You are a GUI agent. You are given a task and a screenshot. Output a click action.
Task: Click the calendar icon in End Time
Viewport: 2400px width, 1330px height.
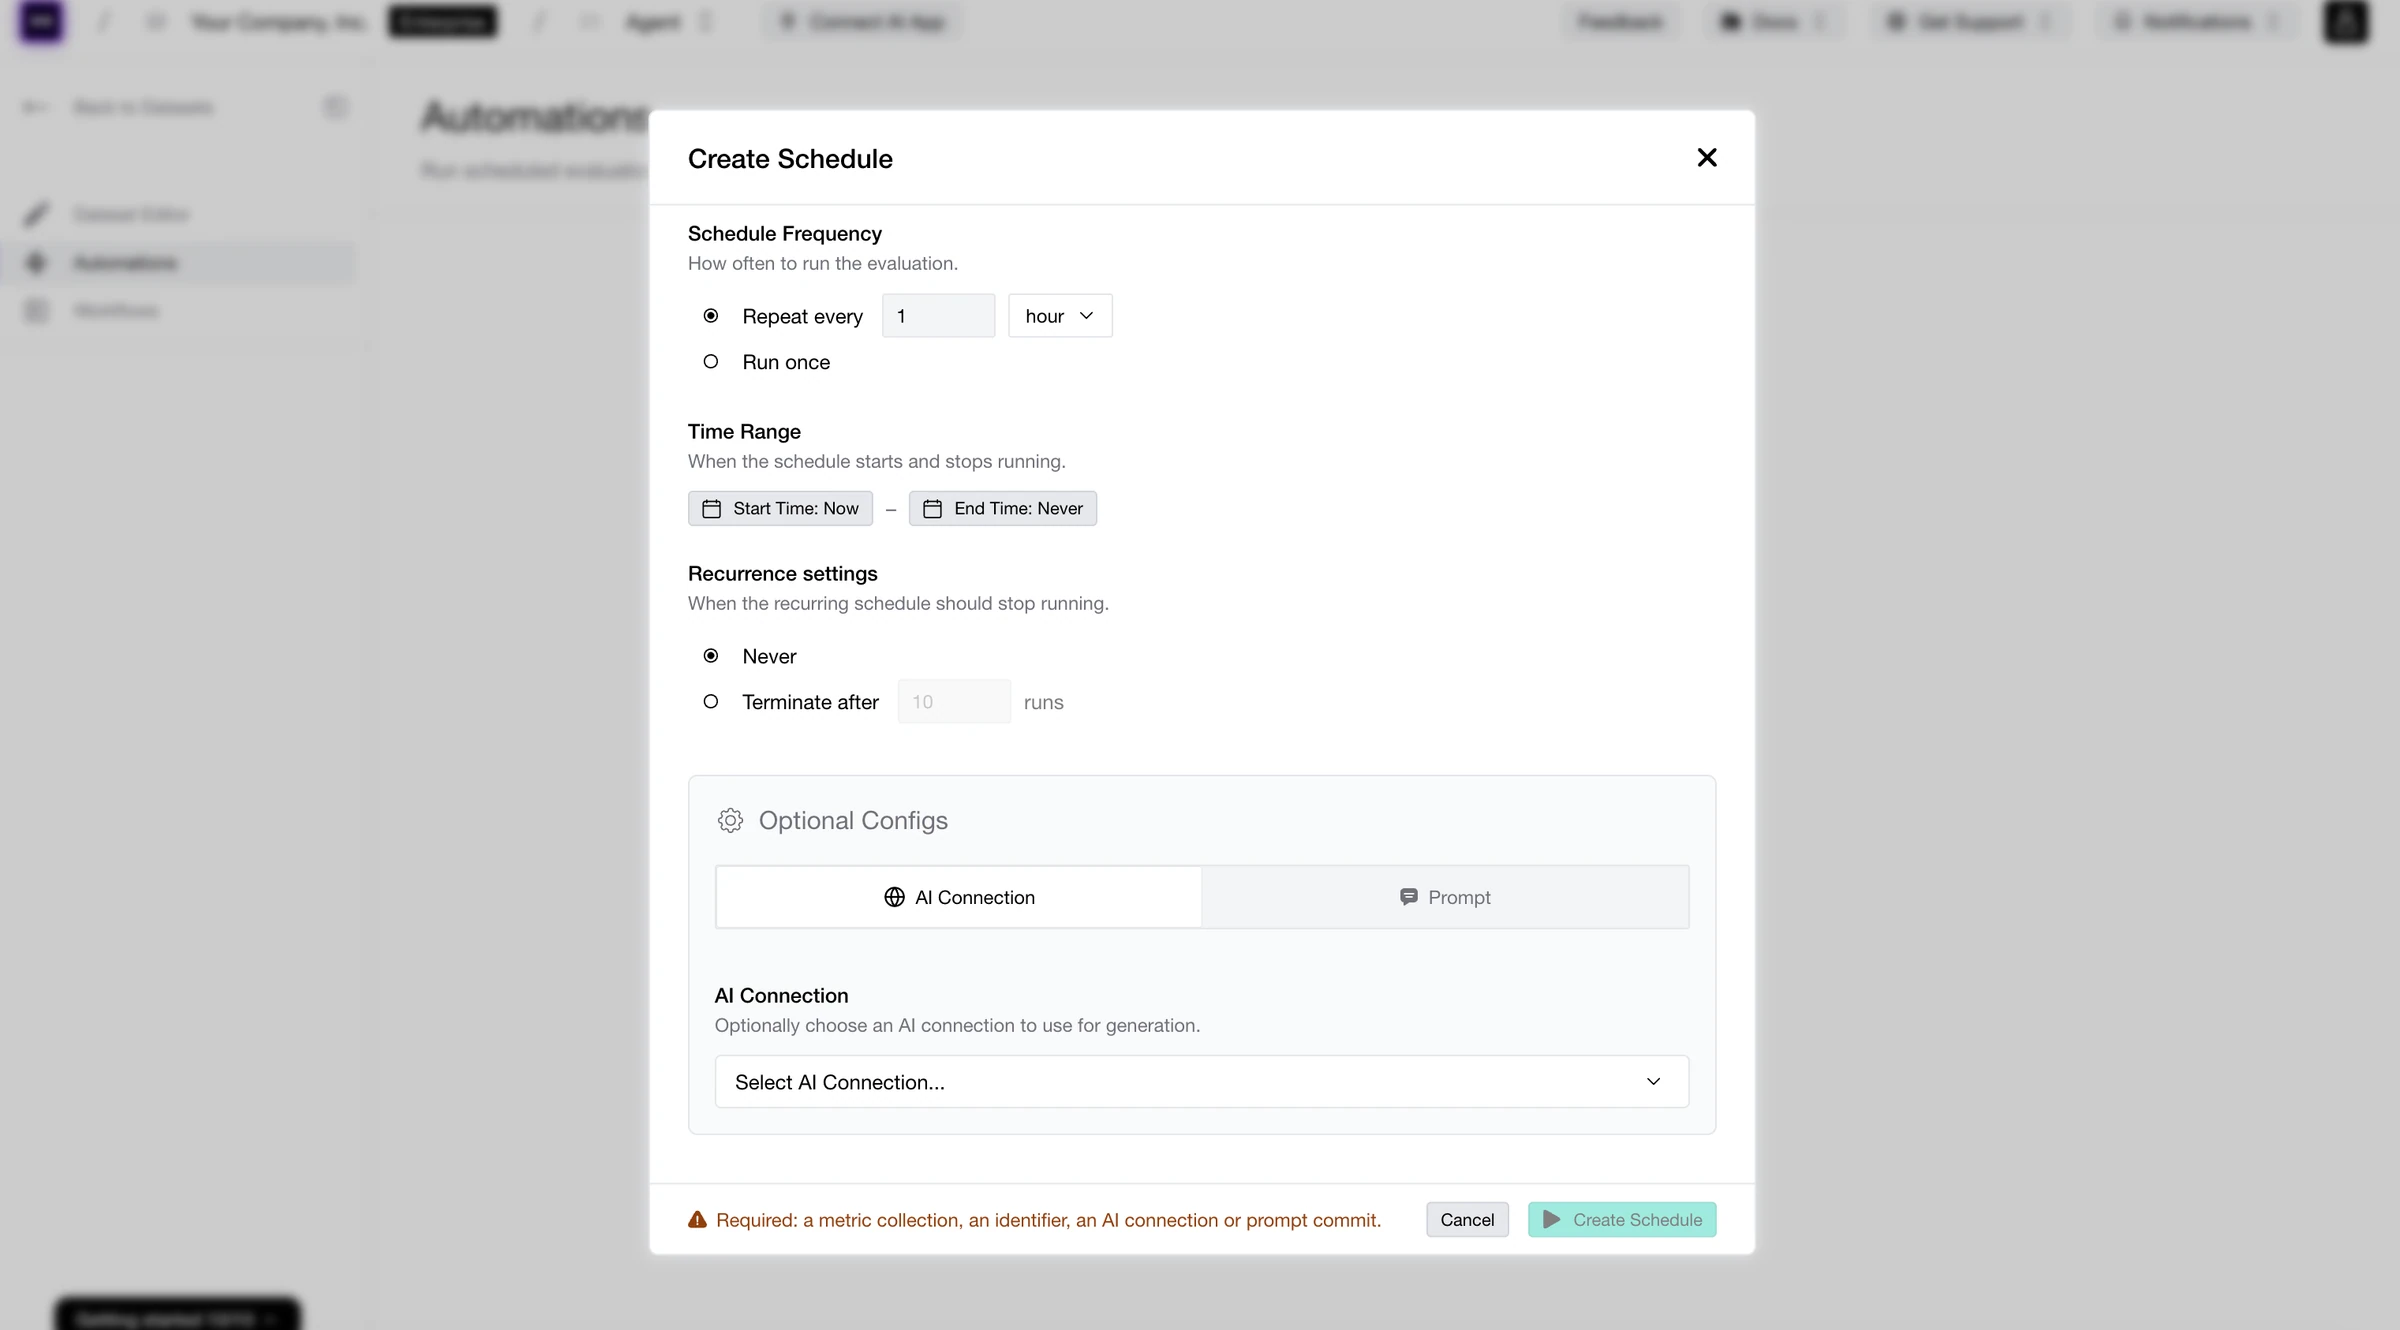(x=932, y=509)
